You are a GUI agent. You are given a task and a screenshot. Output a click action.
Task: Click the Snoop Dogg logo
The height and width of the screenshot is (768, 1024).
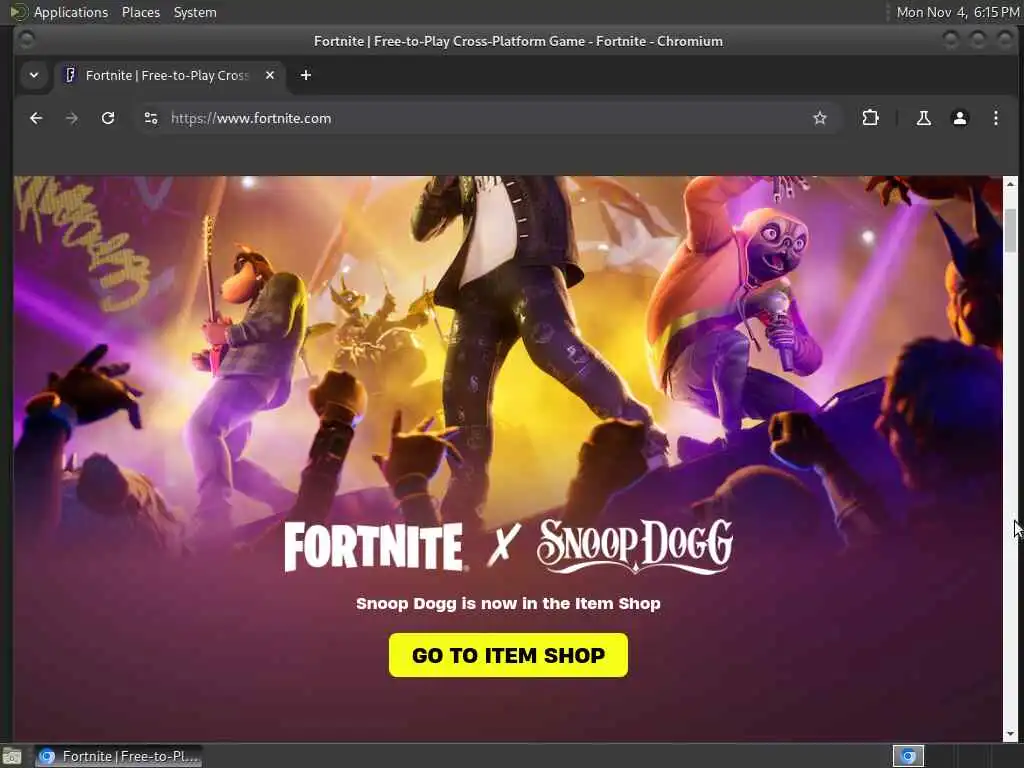click(635, 546)
